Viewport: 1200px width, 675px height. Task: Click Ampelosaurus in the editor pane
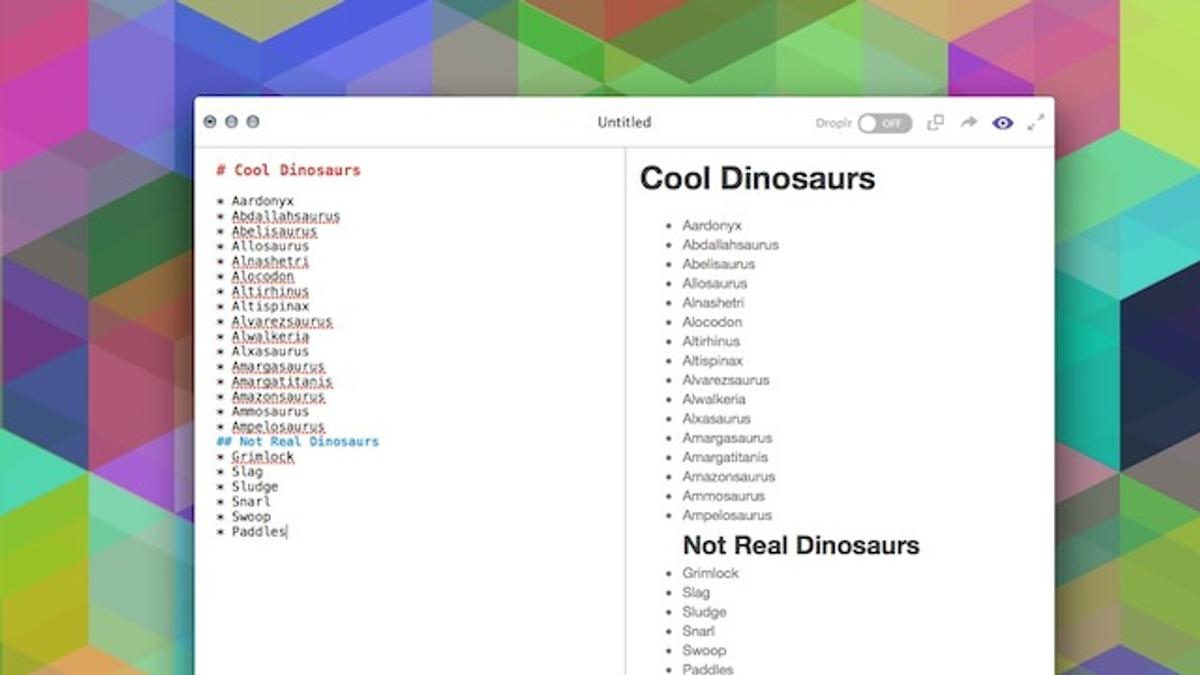(x=278, y=427)
